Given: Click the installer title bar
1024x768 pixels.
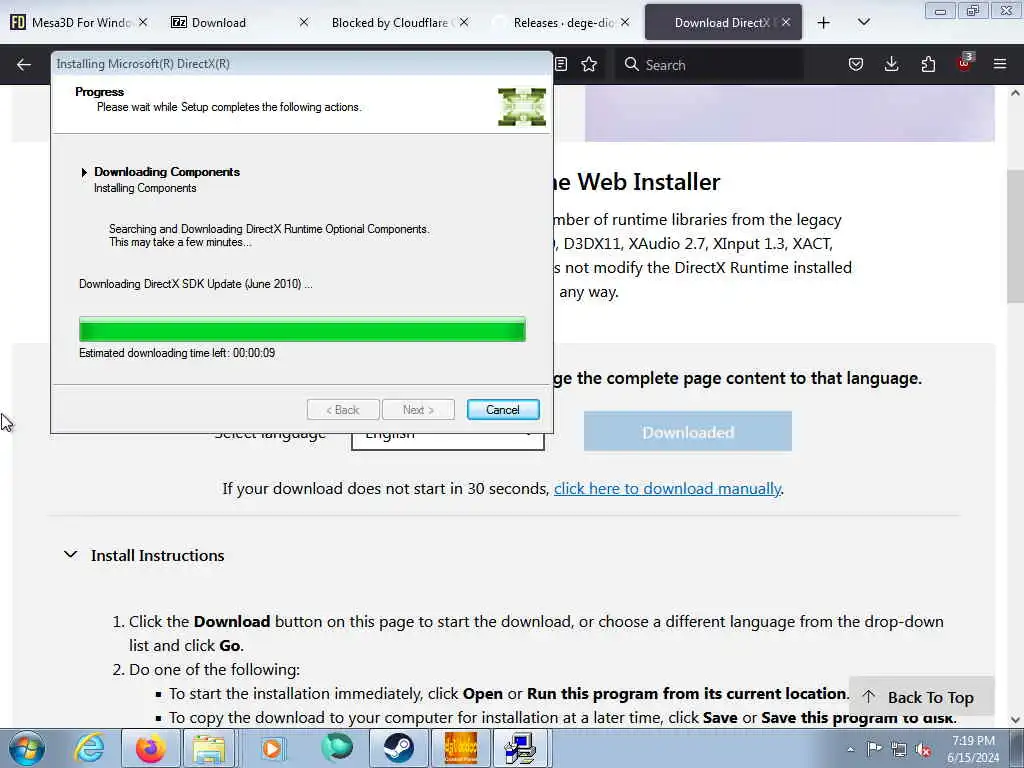Looking at the screenshot, I should click(302, 63).
